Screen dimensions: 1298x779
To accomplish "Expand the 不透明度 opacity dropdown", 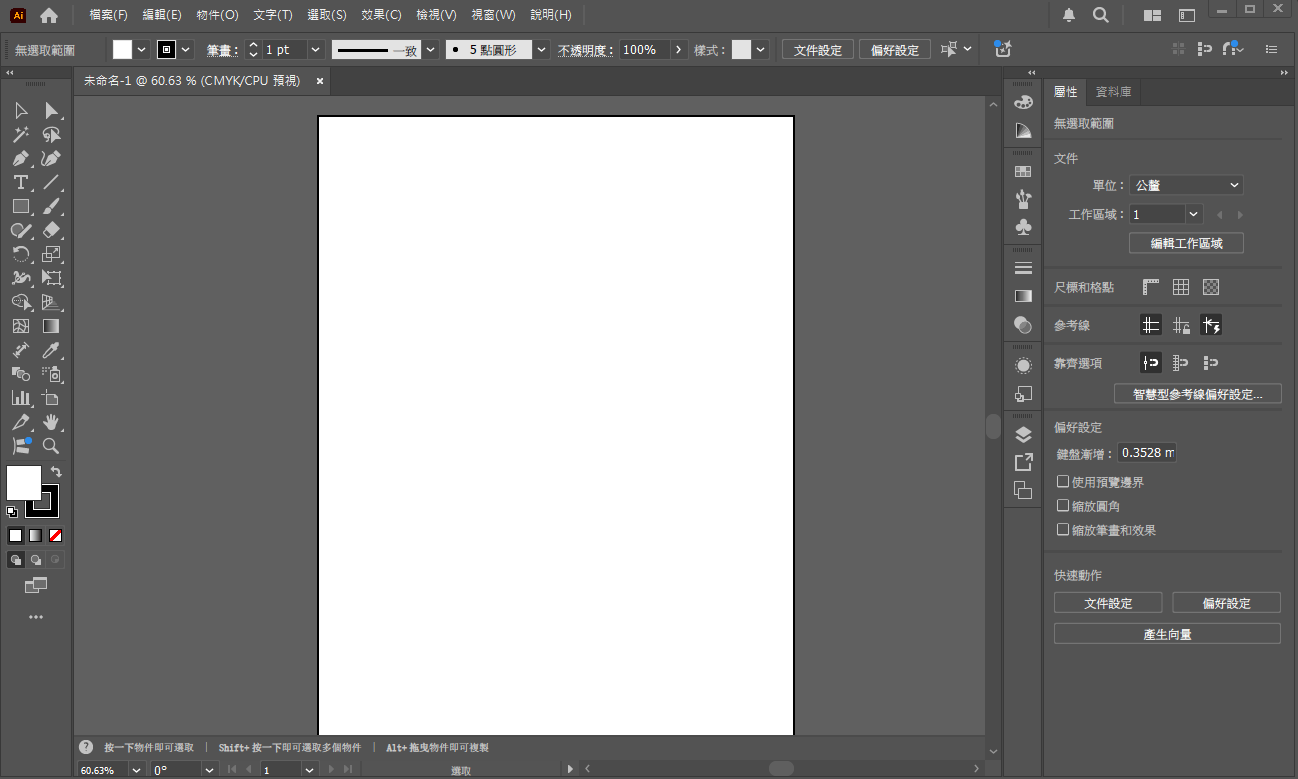I will tap(680, 50).
